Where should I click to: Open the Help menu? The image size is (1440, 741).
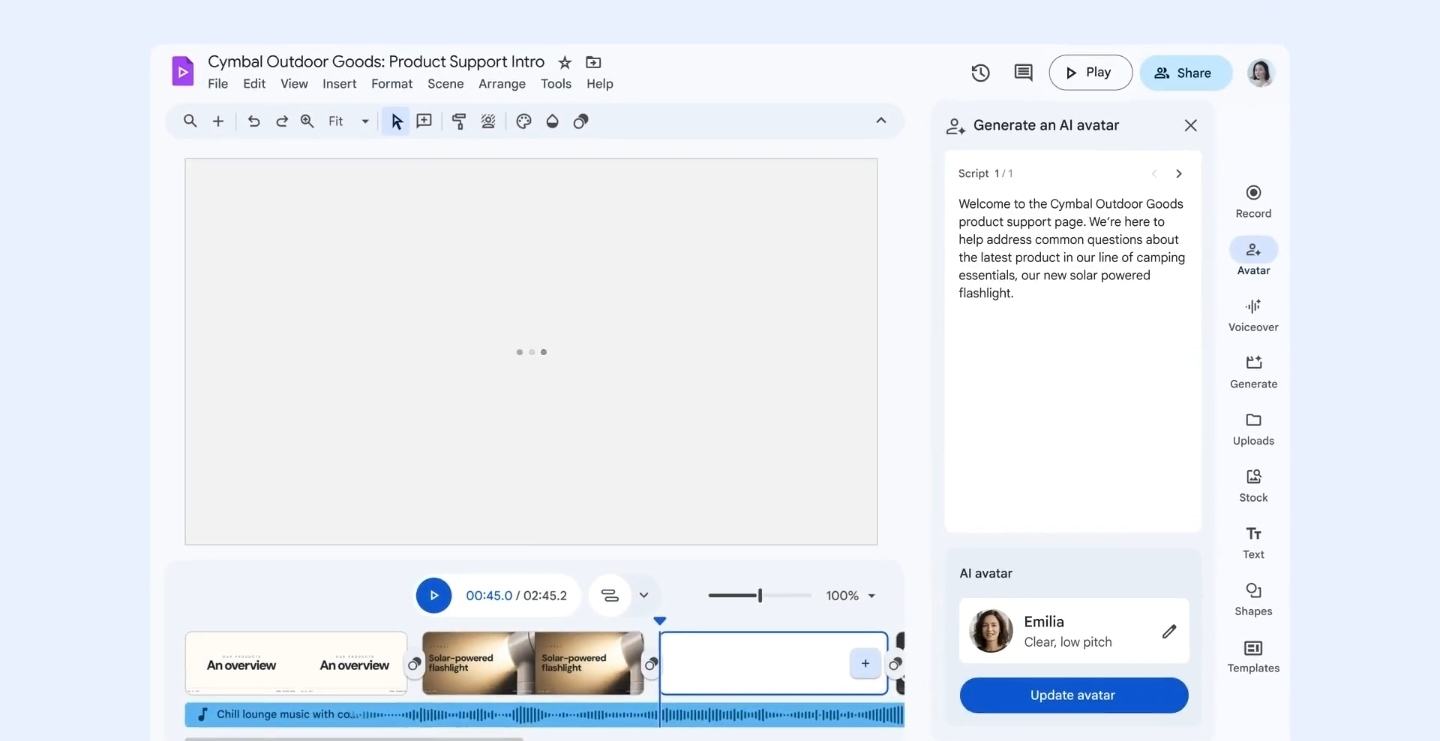600,84
